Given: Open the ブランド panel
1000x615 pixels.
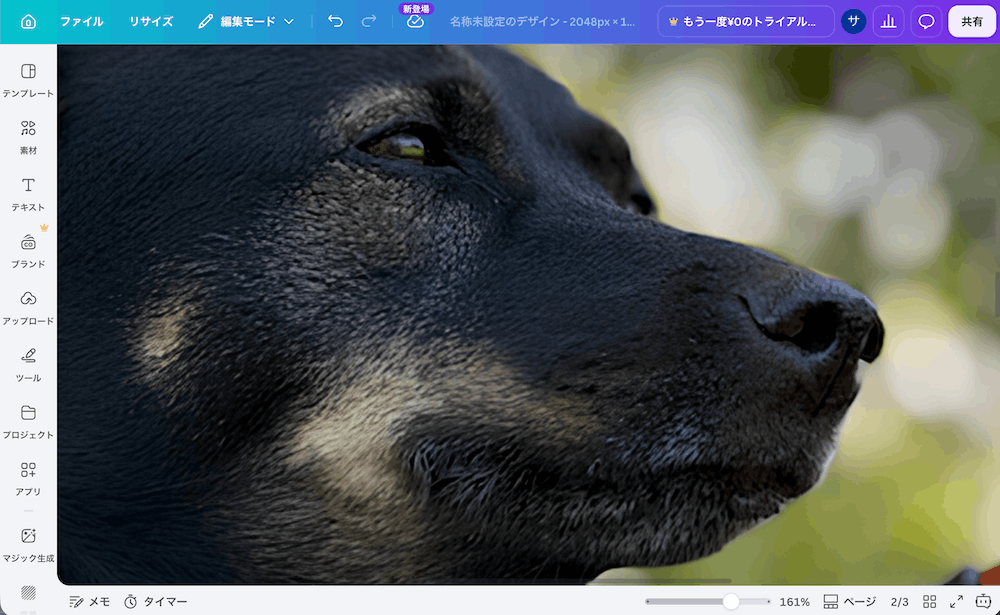Looking at the screenshot, I should 28,251.
